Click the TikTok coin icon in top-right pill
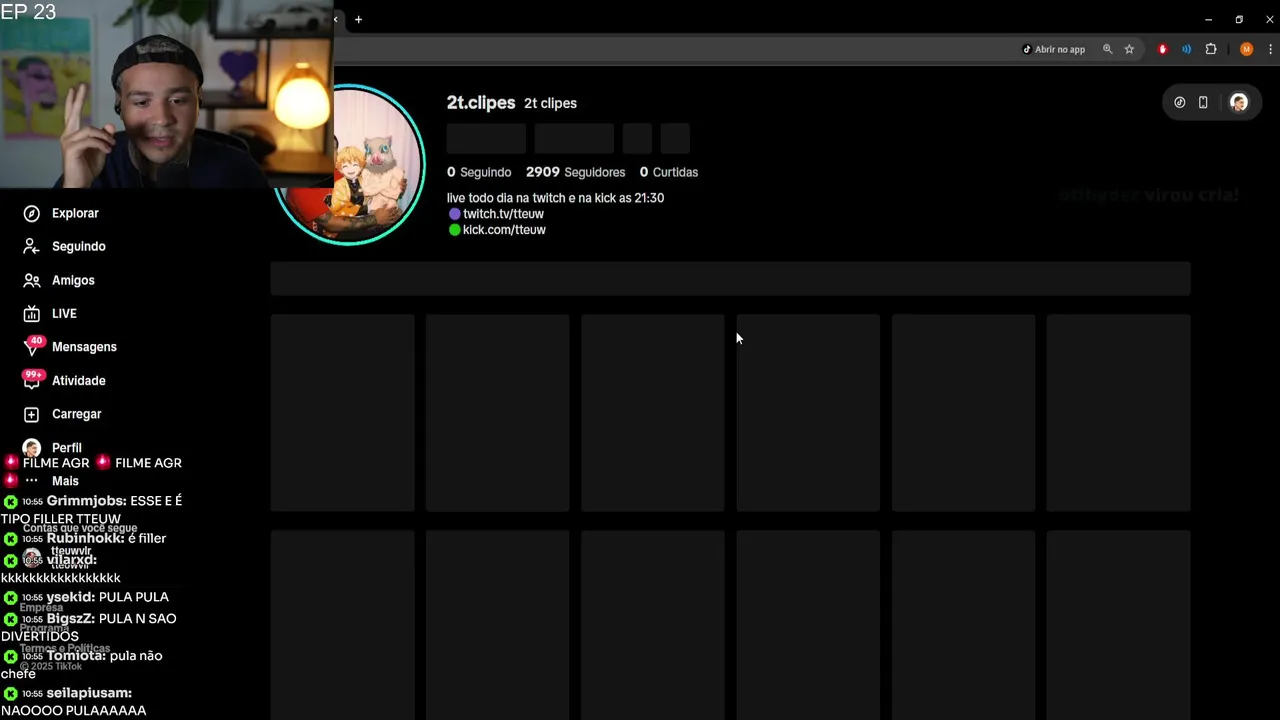The height and width of the screenshot is (720, 1280). pyautogui.click(x=1180, y=102)
